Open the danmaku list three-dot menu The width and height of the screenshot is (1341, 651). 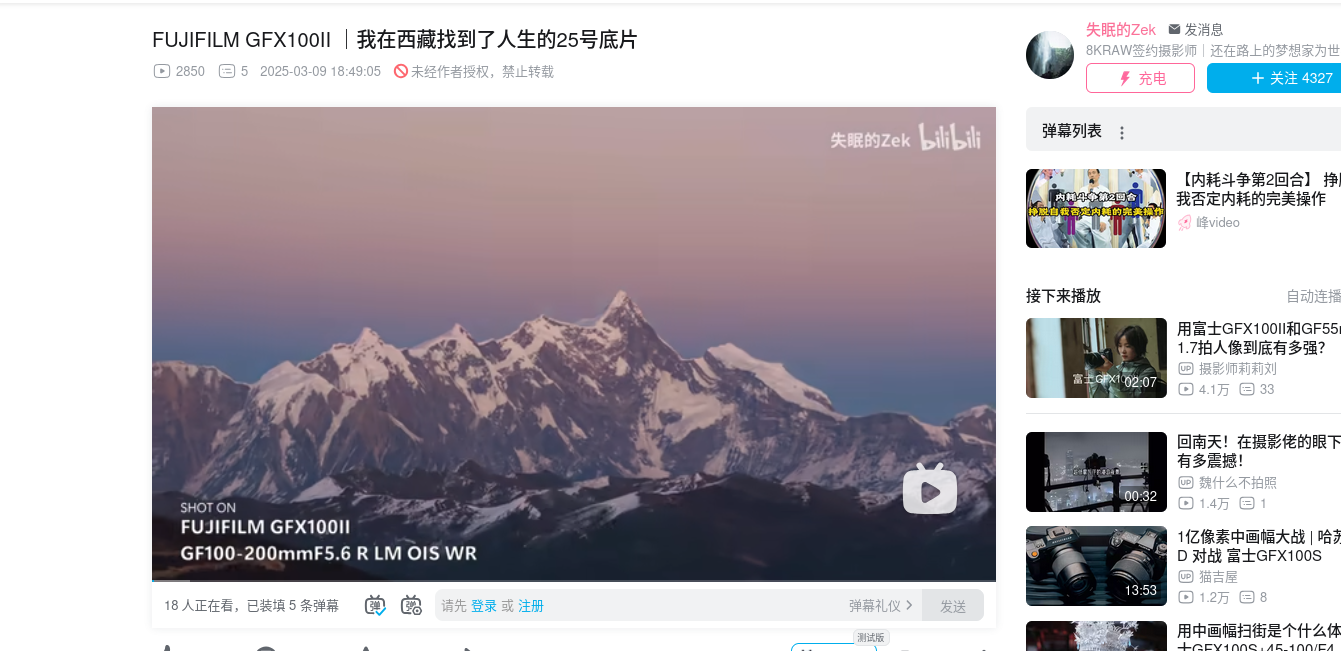tap(1122, 132)
